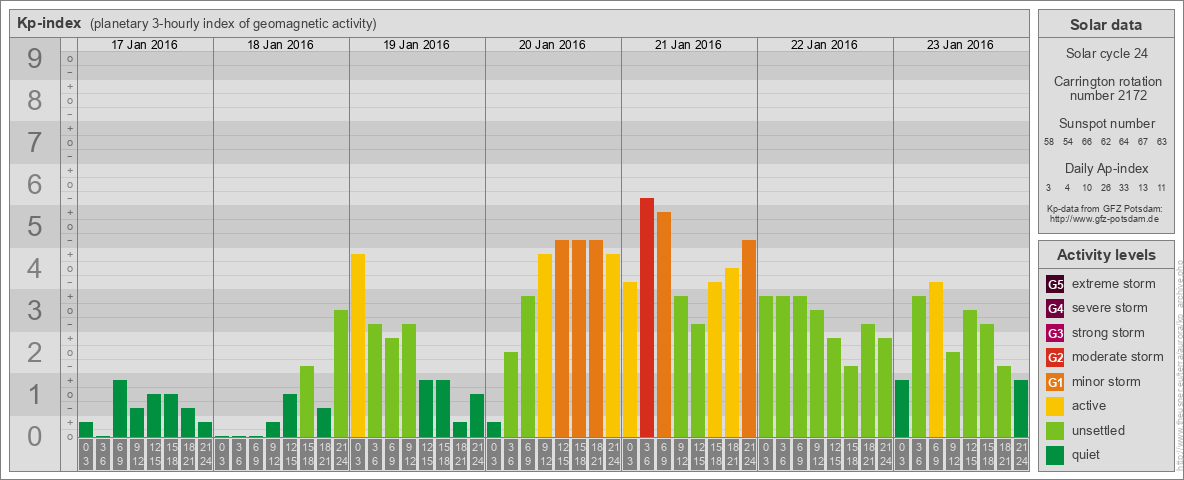Viewport: 1184px width, 480px height.
Task: Click the yellow 0-3h bar on 21 Jan
Action: click(x=630, y=359)
